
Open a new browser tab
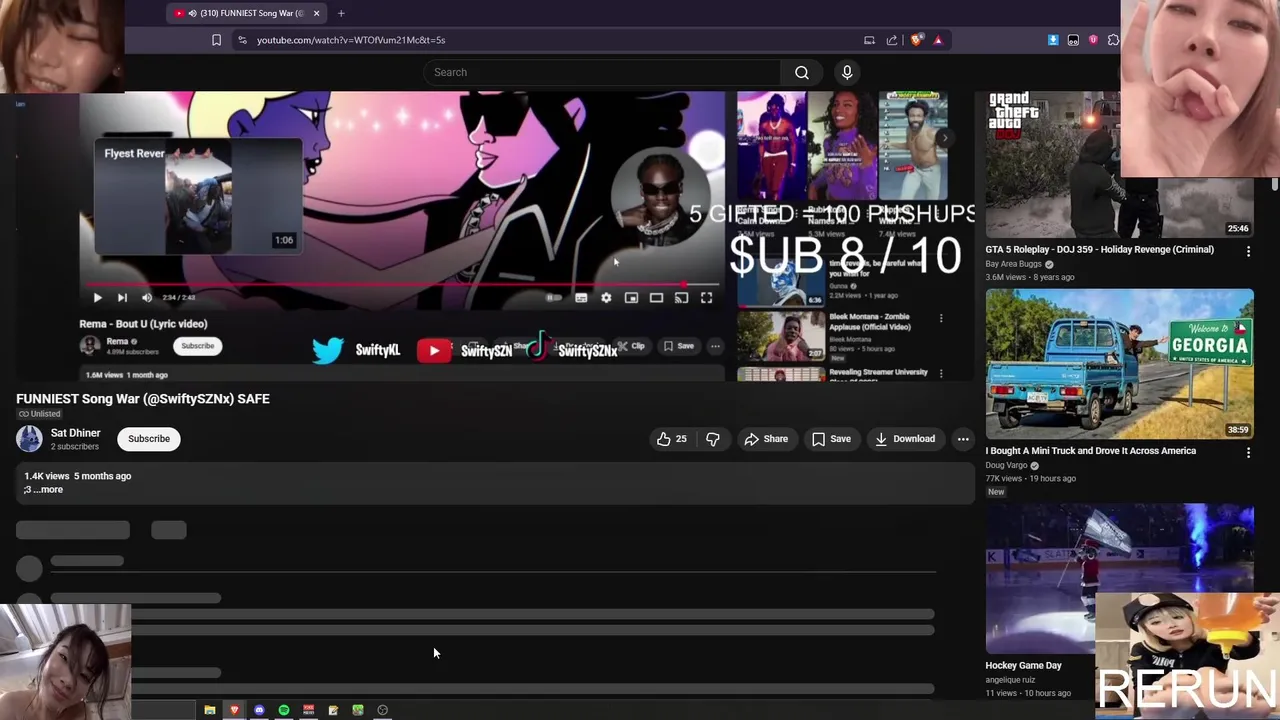pyautogui.click(x=341, y=13)
